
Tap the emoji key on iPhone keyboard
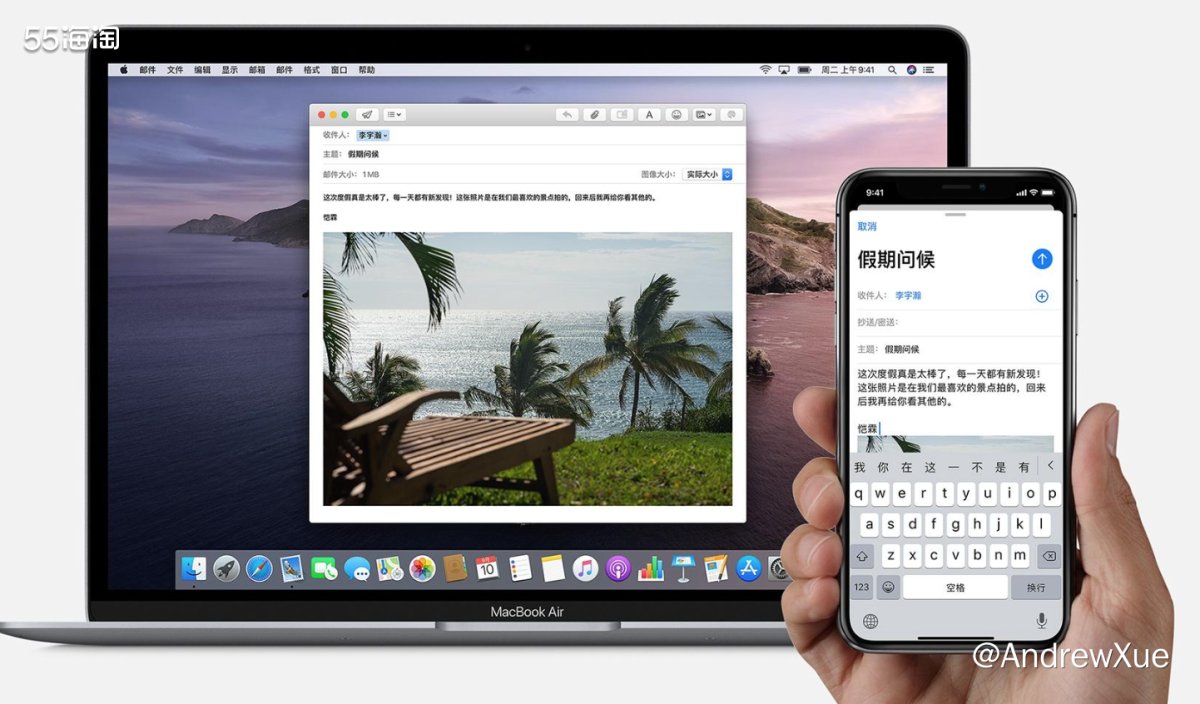click(887, 587)
